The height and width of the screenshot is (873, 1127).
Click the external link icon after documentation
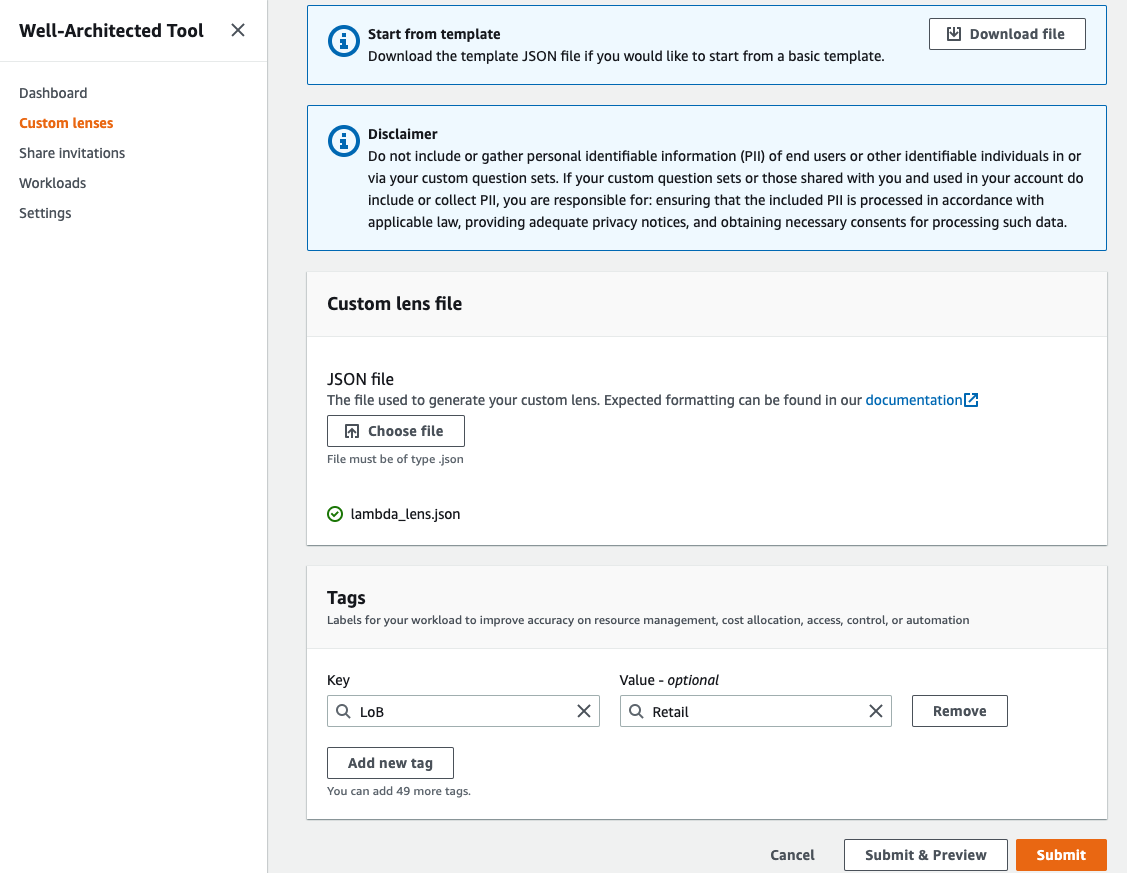click(x=971, y=399)
